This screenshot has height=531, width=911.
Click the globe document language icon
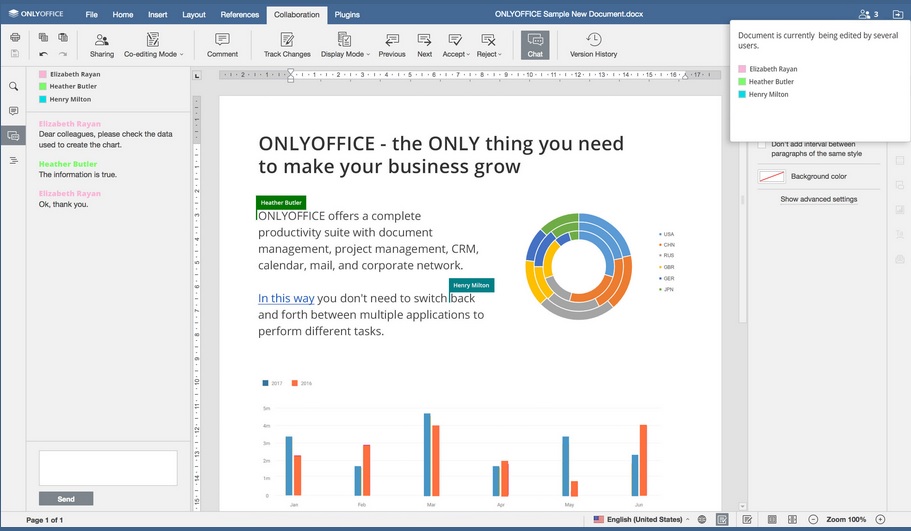pos(702,519)
